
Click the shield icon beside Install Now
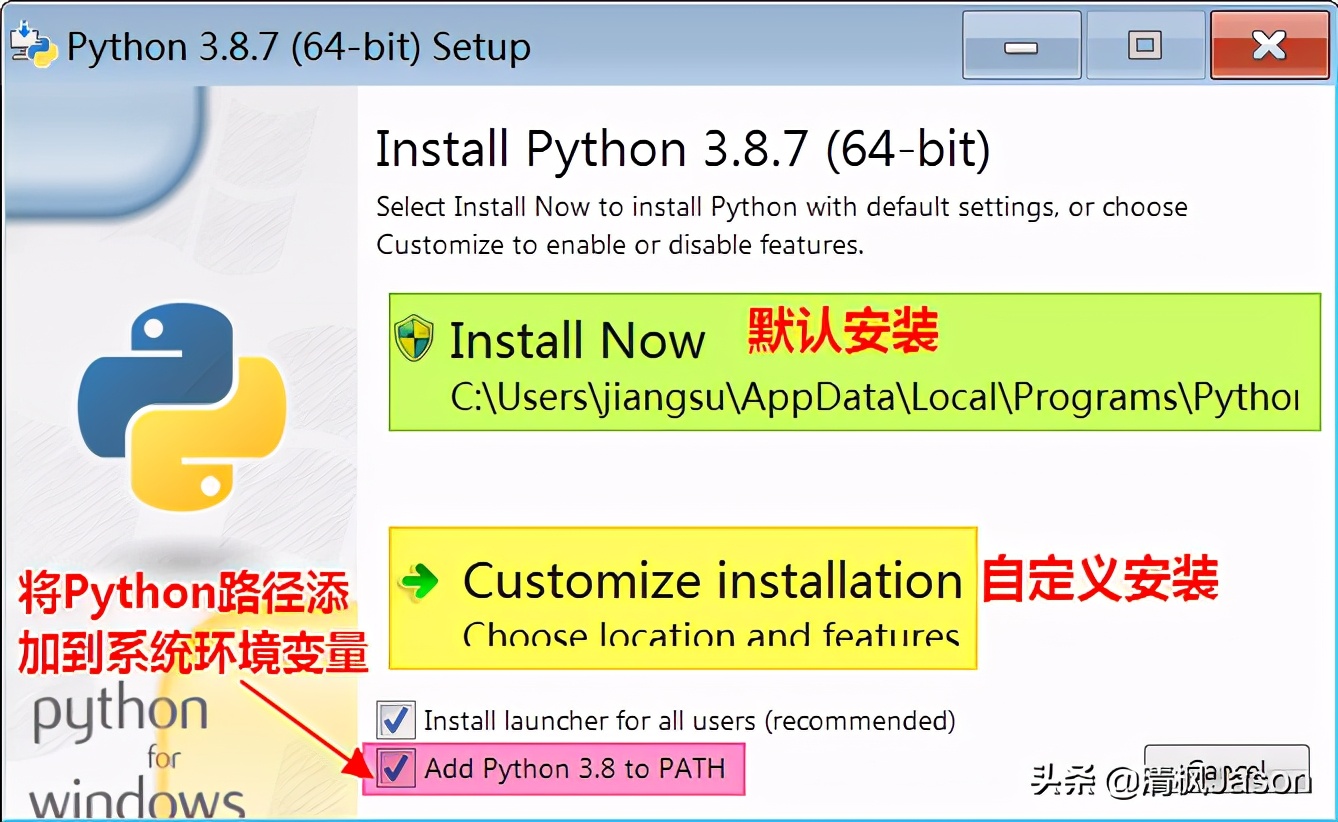414,340
